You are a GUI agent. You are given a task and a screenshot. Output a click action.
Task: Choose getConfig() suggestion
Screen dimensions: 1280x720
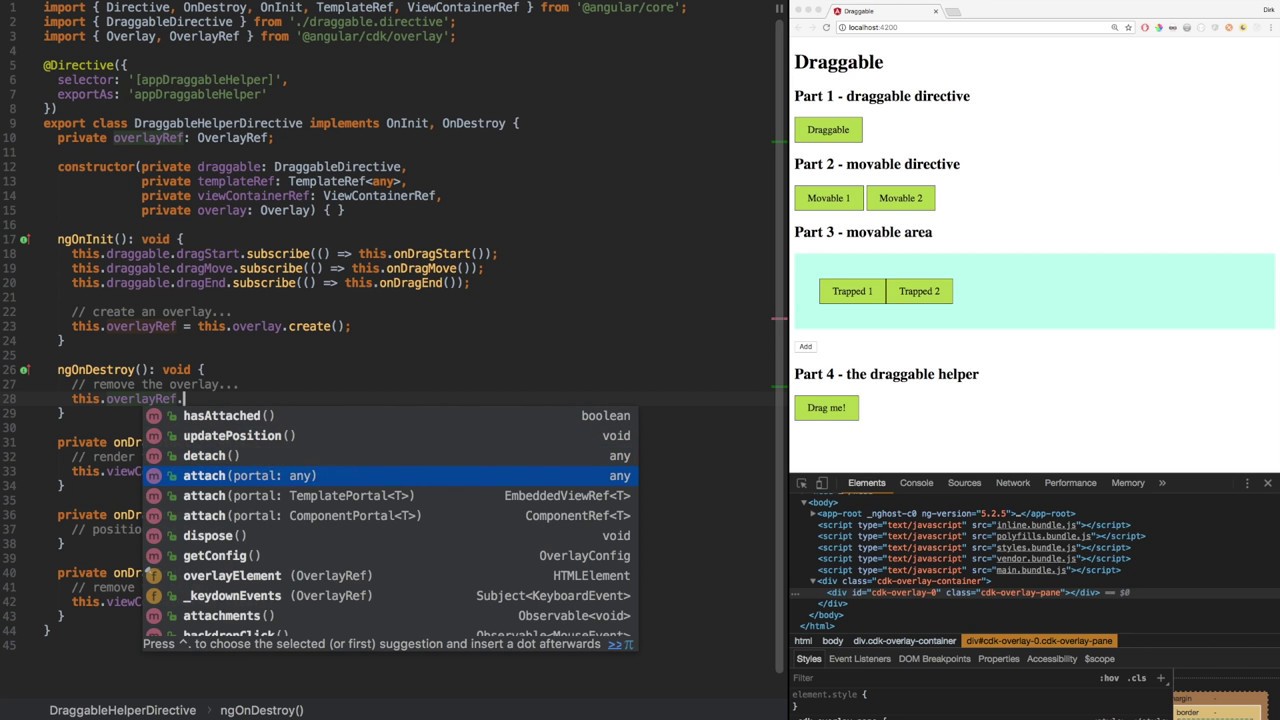coord(389,556)
